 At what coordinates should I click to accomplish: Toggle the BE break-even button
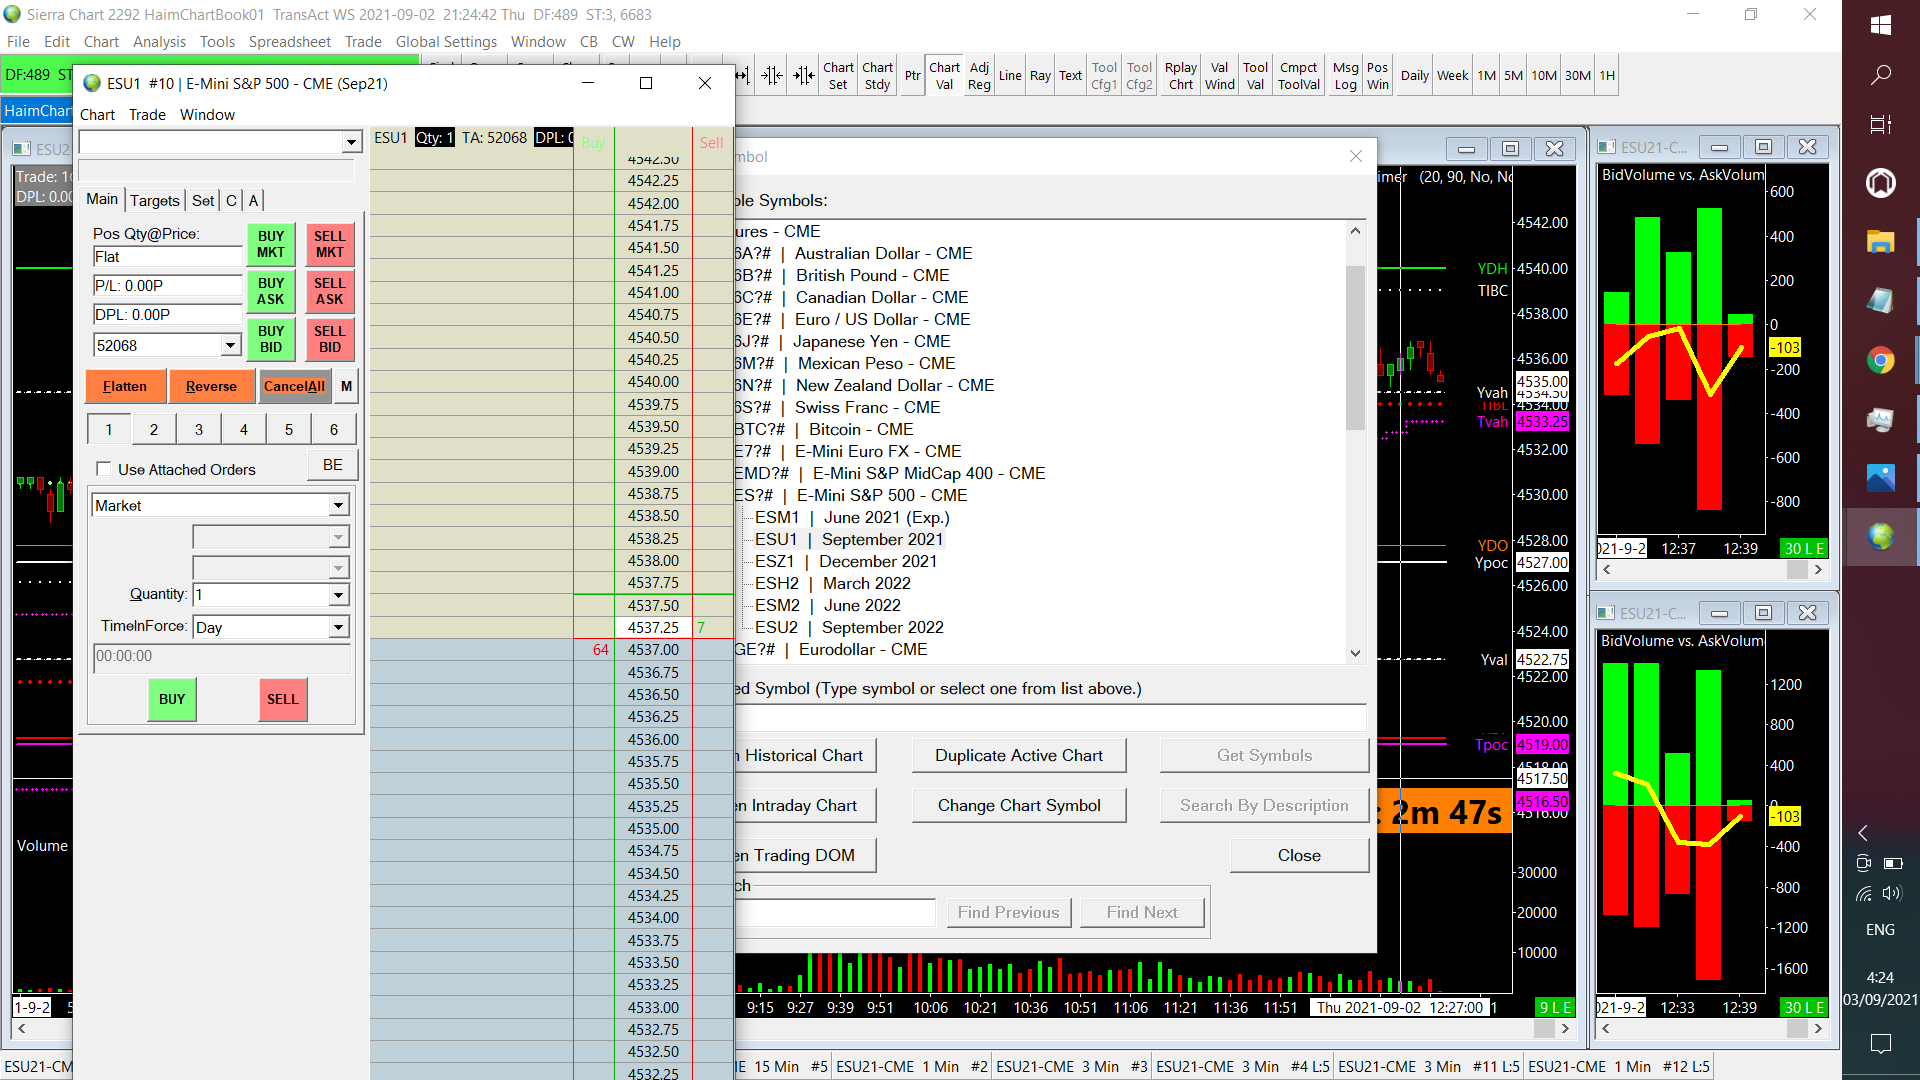tap(332, 465)
